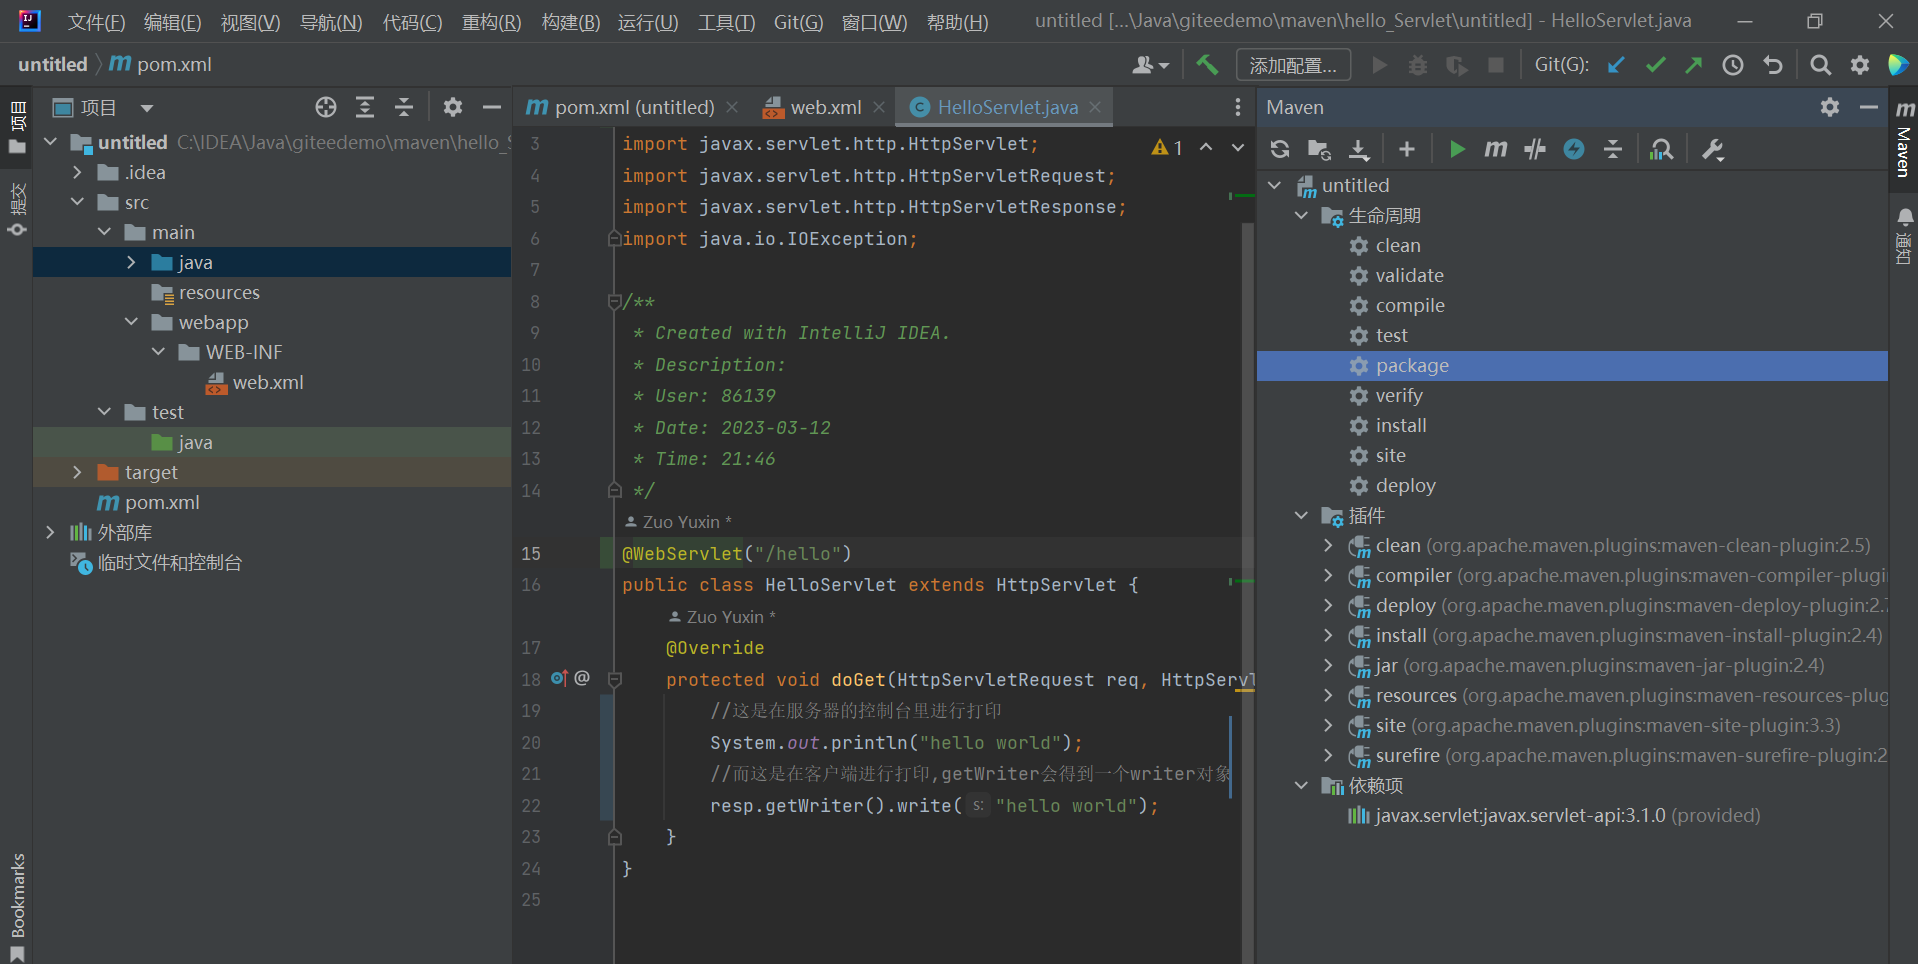The height and width of the screenshot is (964, 1918).
Task: Expand the compiler plugin node
Action: point(1328,576)
